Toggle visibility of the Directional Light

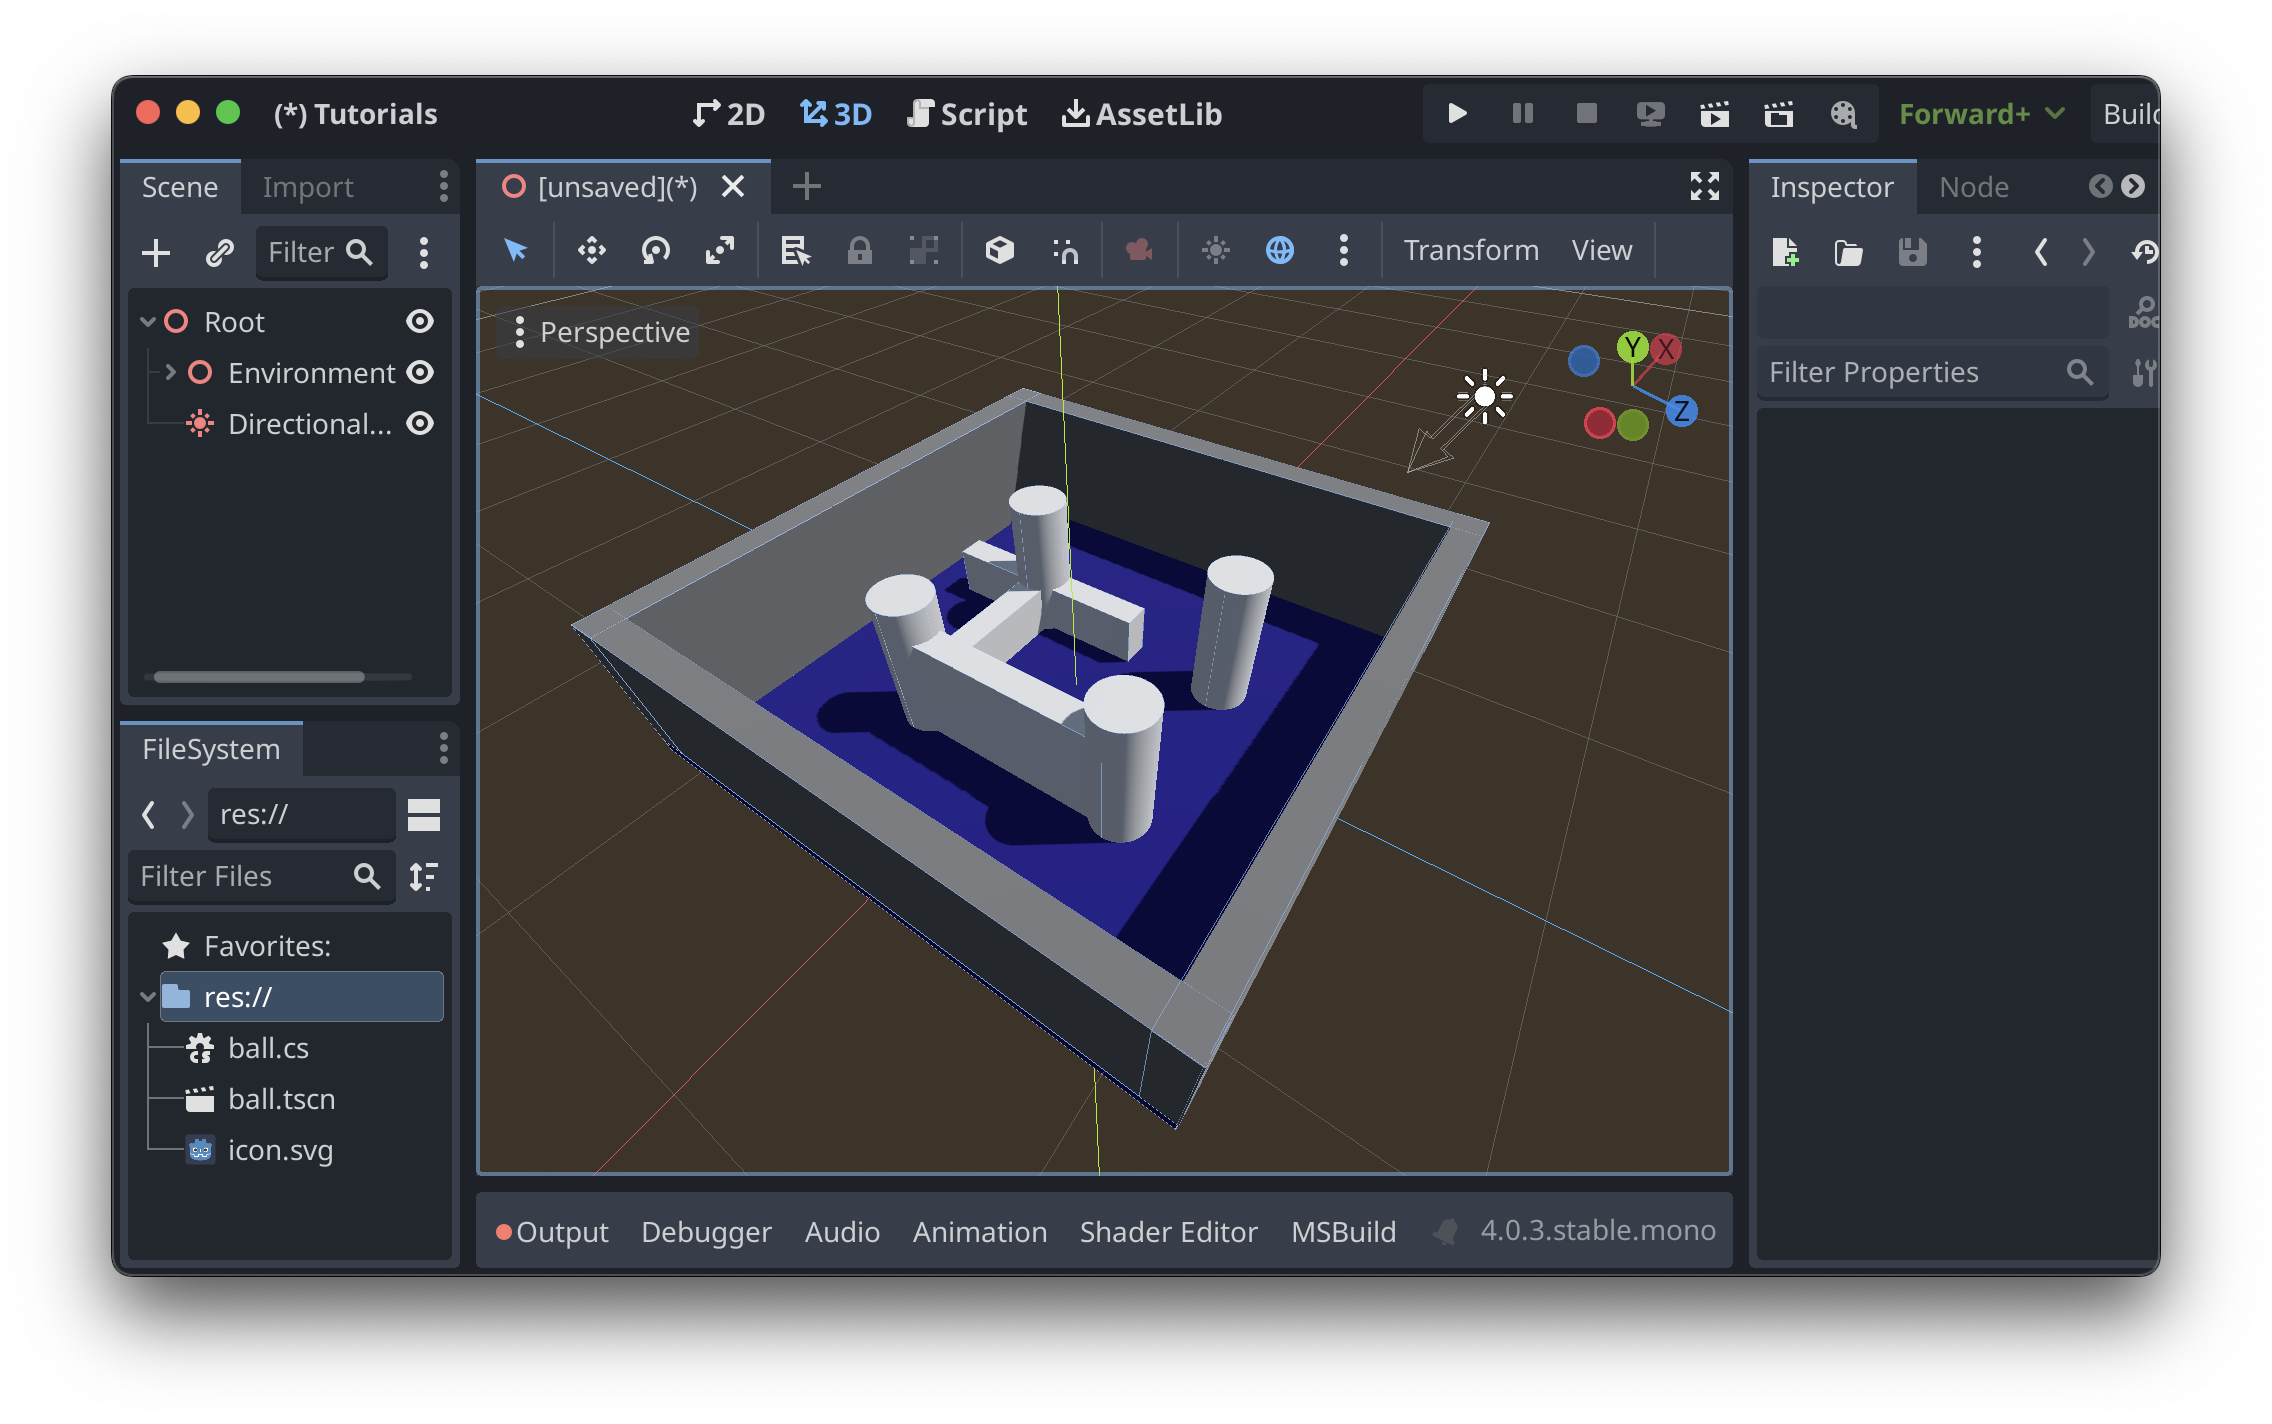tap(421, 423)
